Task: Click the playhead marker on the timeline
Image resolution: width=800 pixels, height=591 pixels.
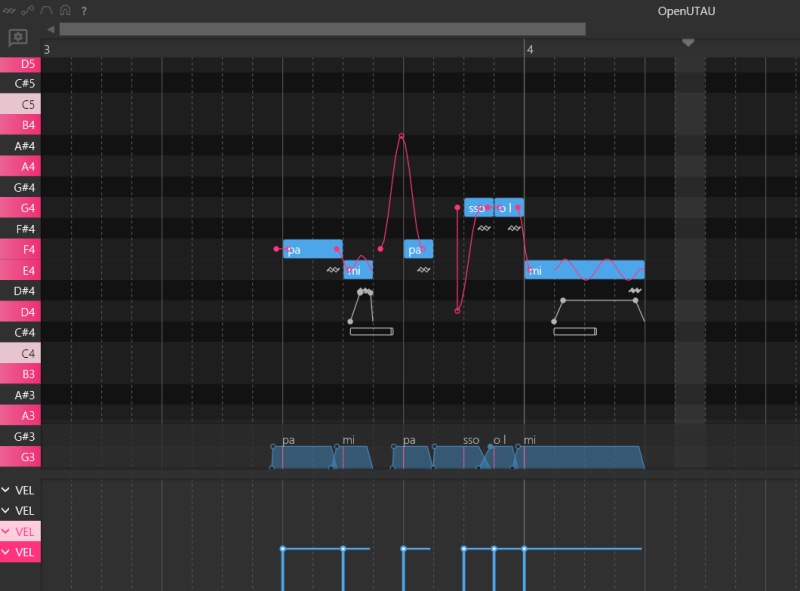Action: click(x=688, y=43)
